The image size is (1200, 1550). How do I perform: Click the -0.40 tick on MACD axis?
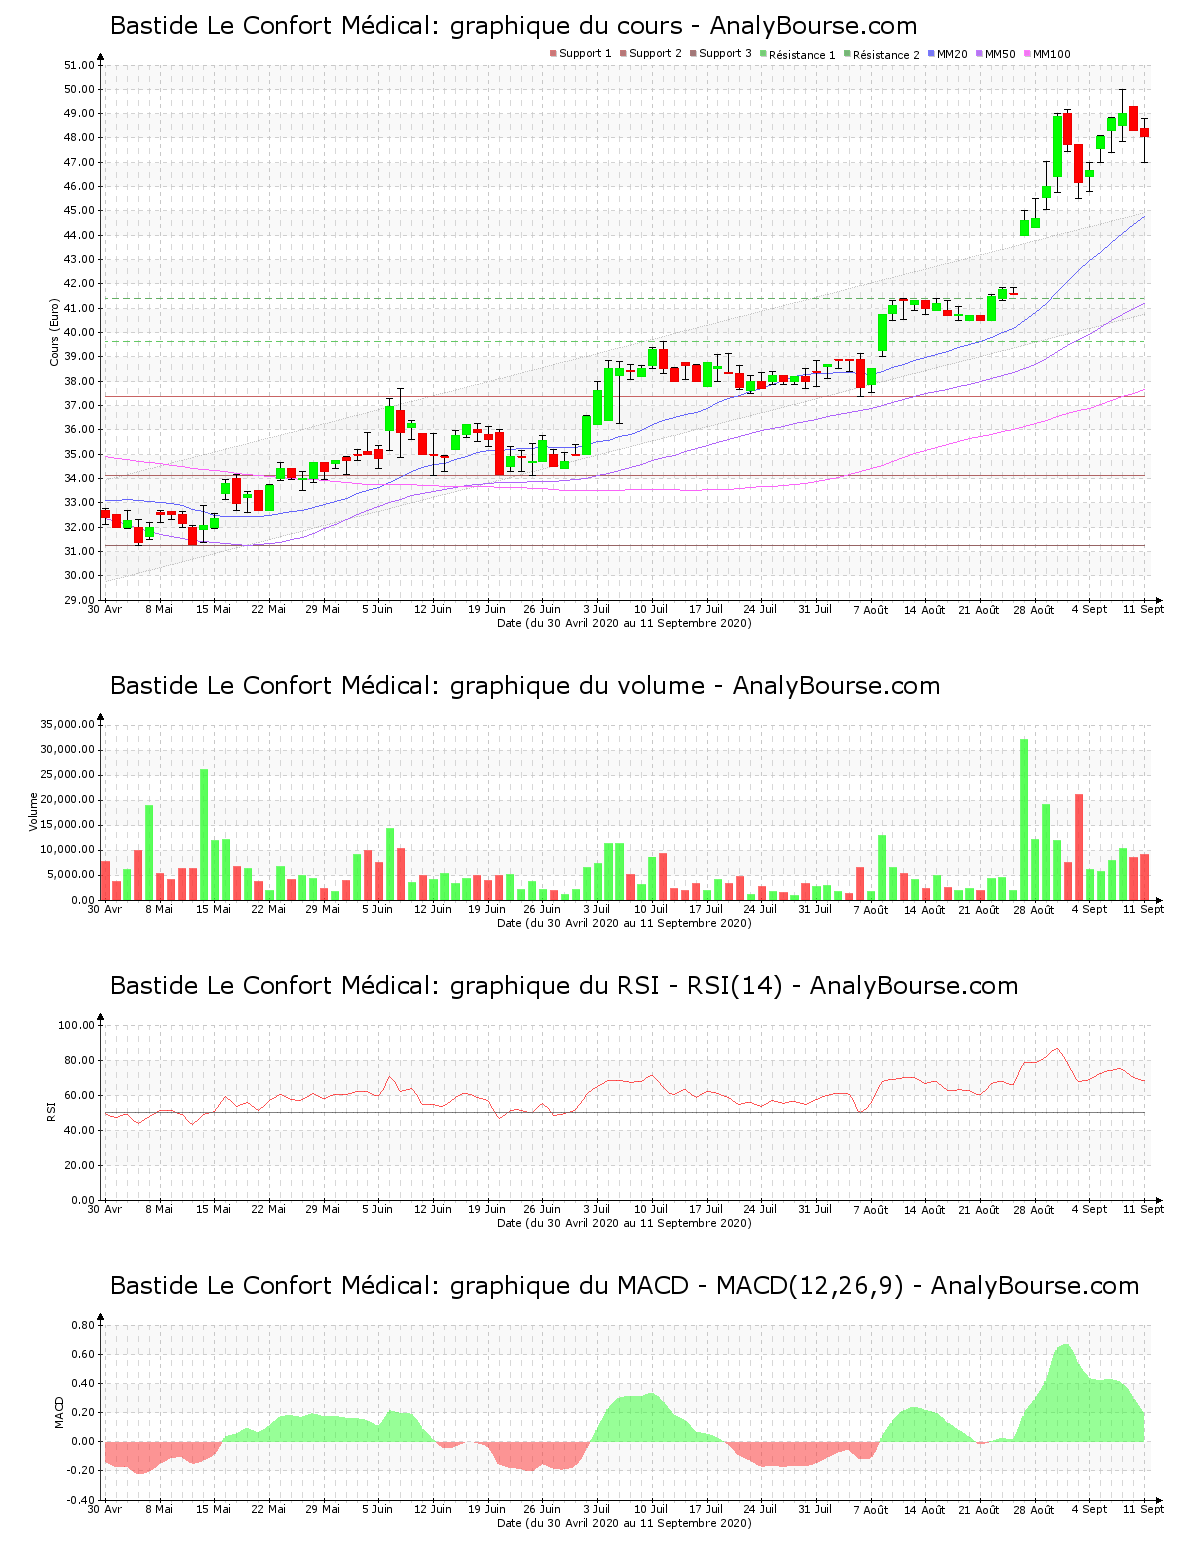80,1500
